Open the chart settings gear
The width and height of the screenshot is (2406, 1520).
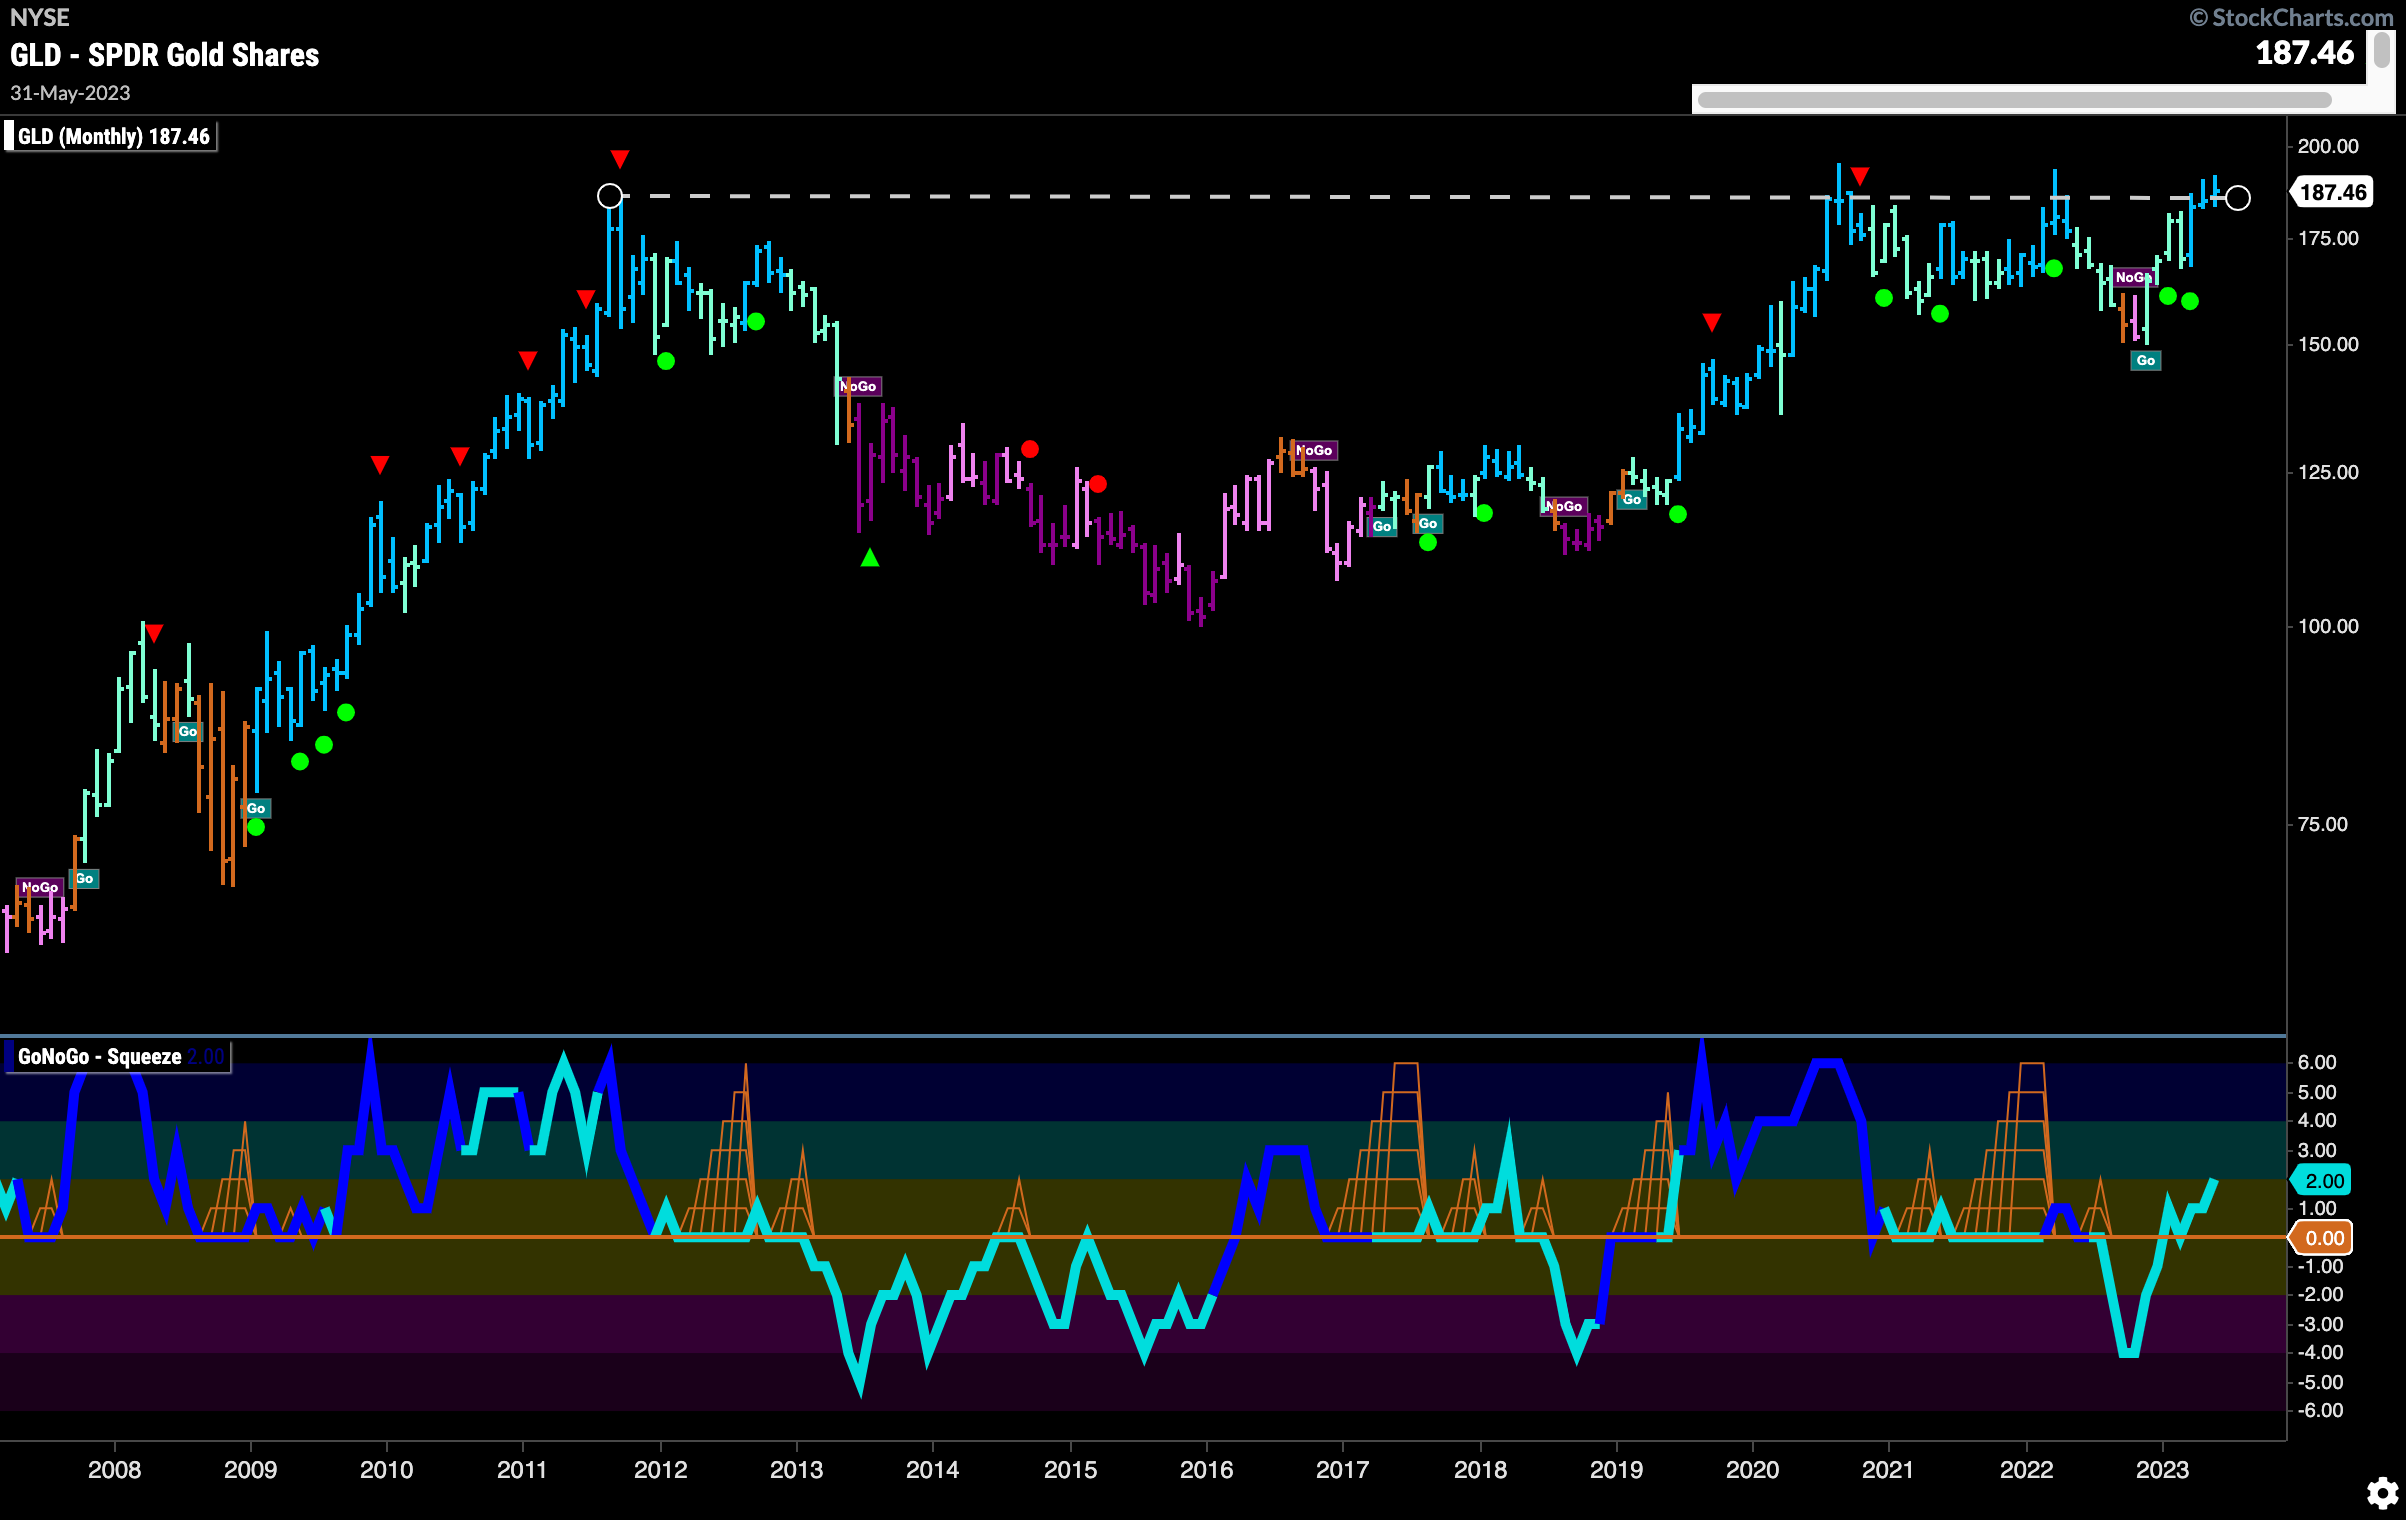(x=2383, y=1493)
